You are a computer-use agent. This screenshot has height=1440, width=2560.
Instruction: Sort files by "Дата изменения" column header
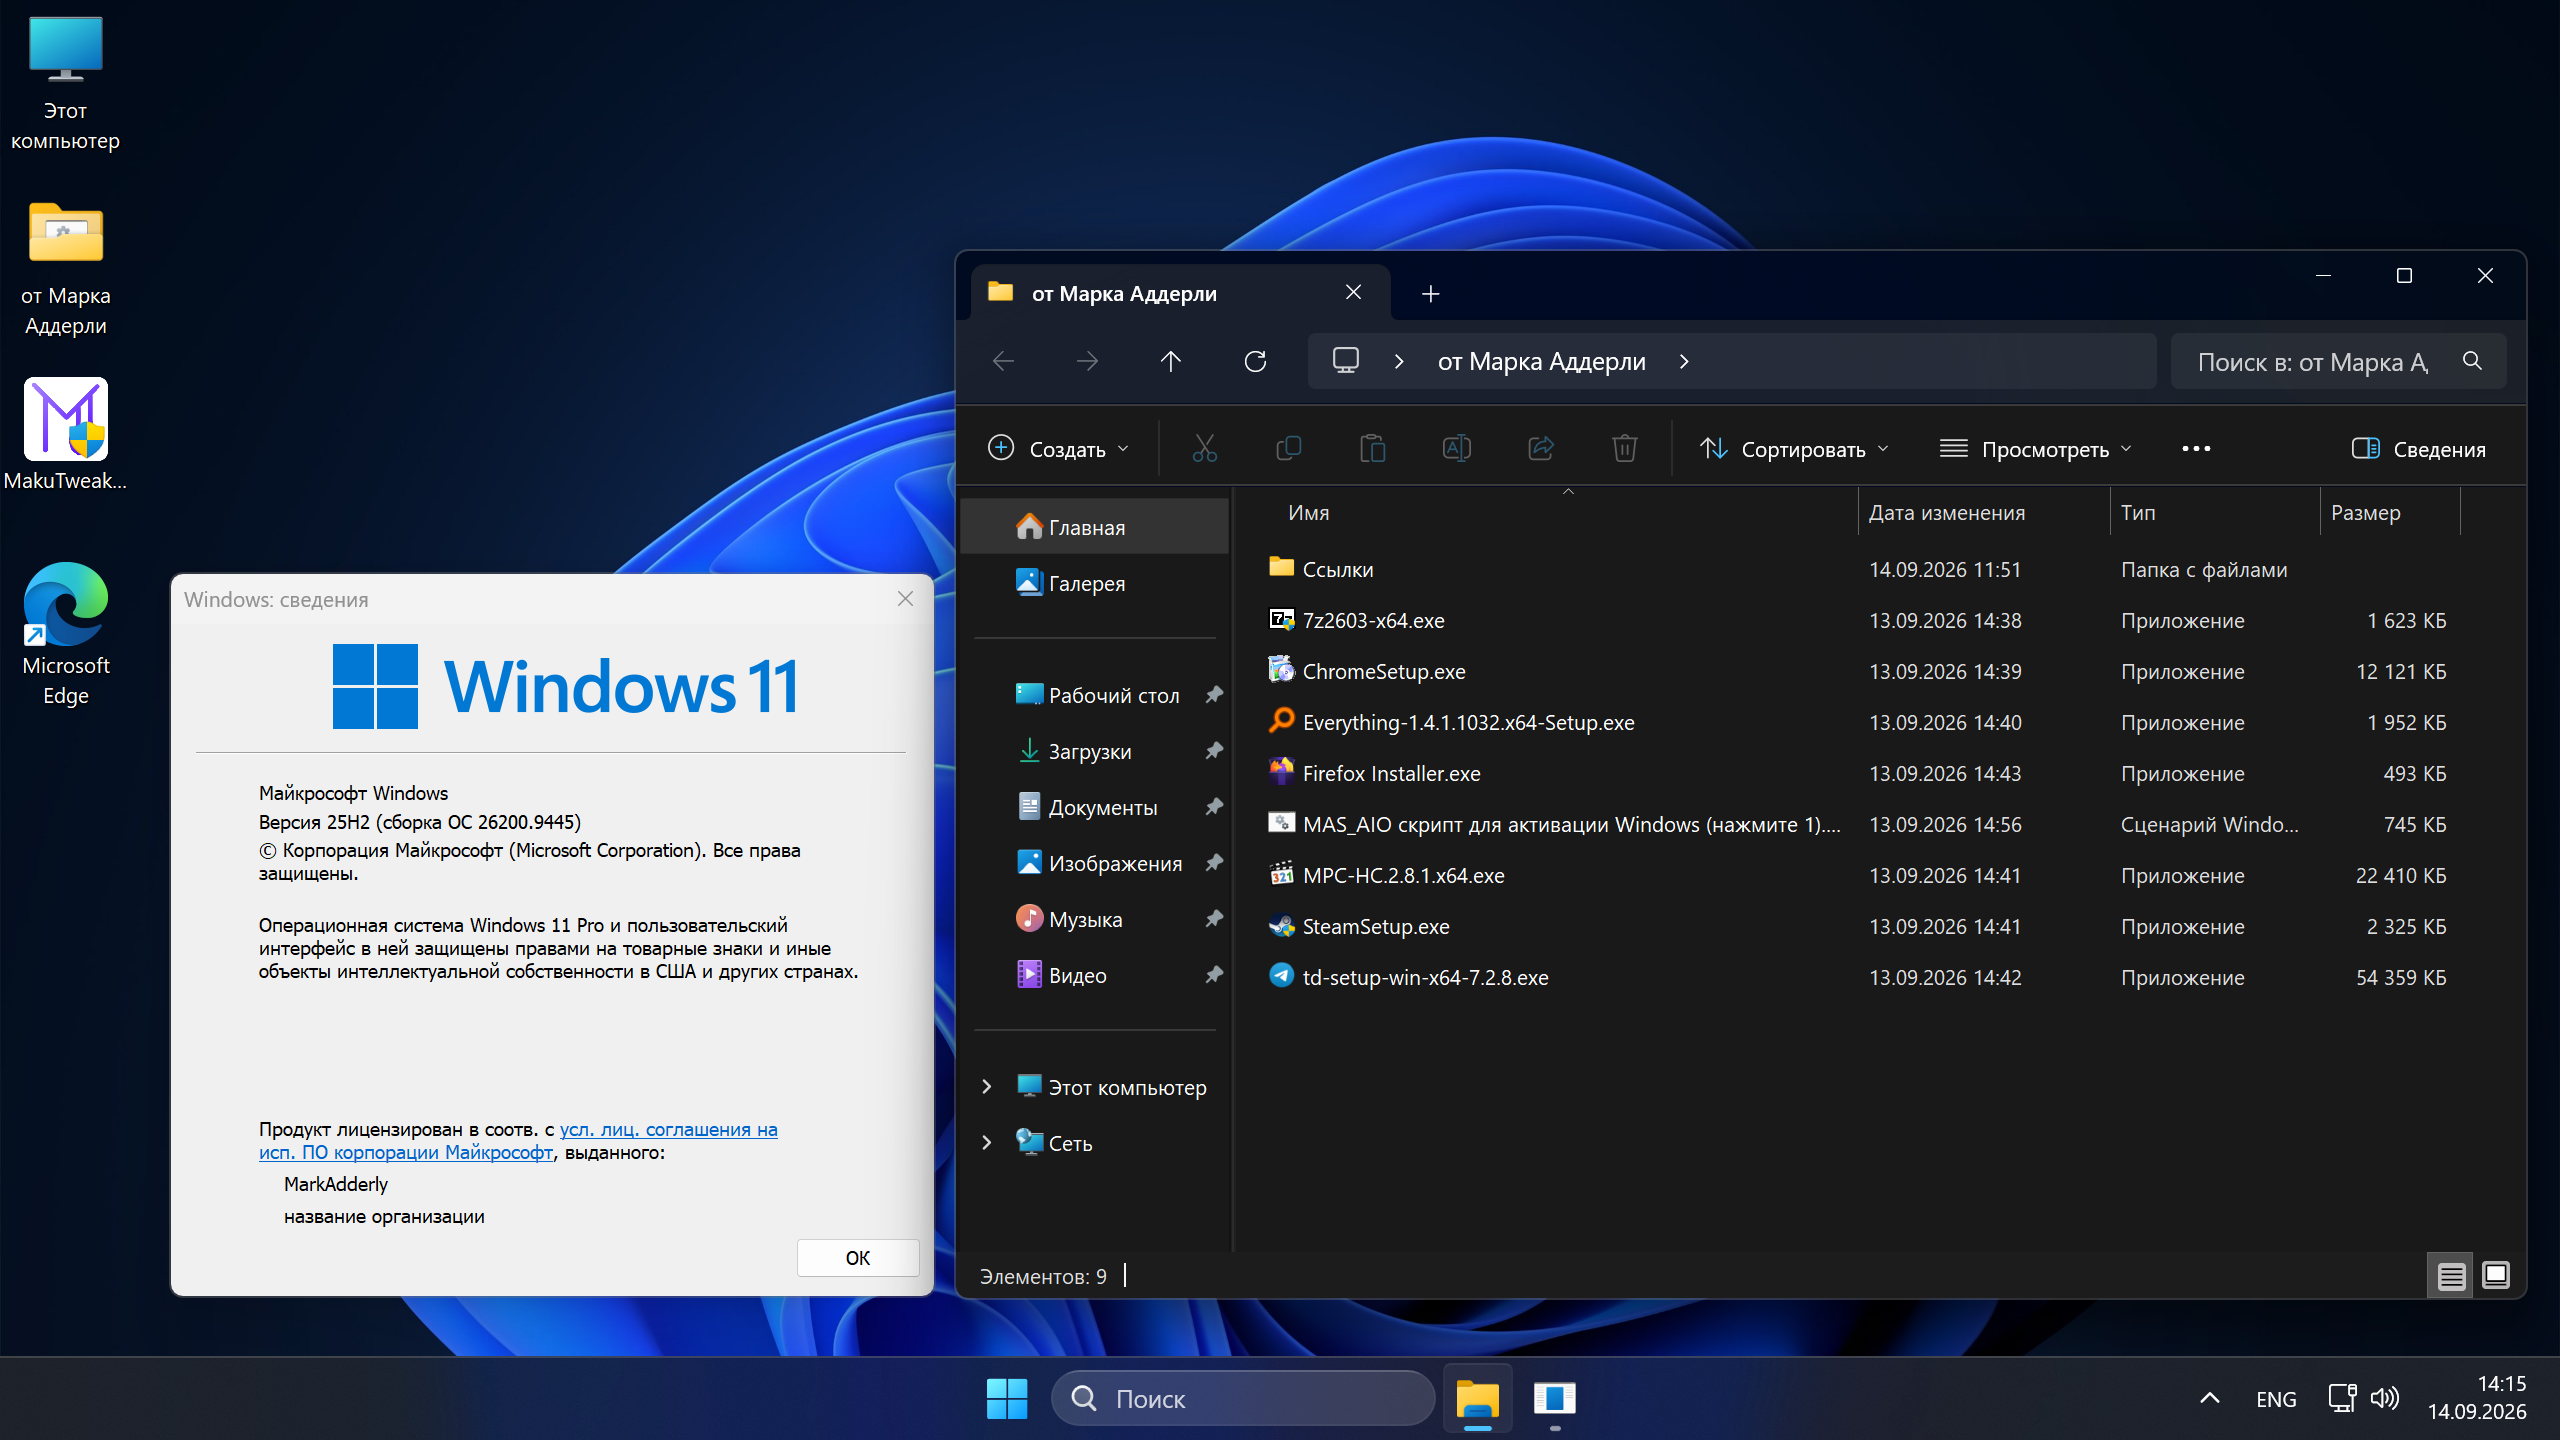[x=1984, y=513]
